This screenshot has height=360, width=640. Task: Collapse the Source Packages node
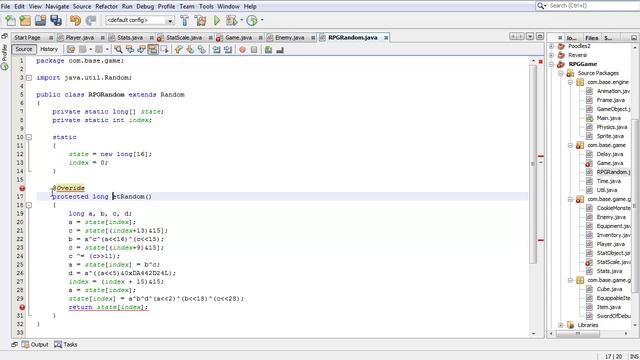click(x=561, y=73)
